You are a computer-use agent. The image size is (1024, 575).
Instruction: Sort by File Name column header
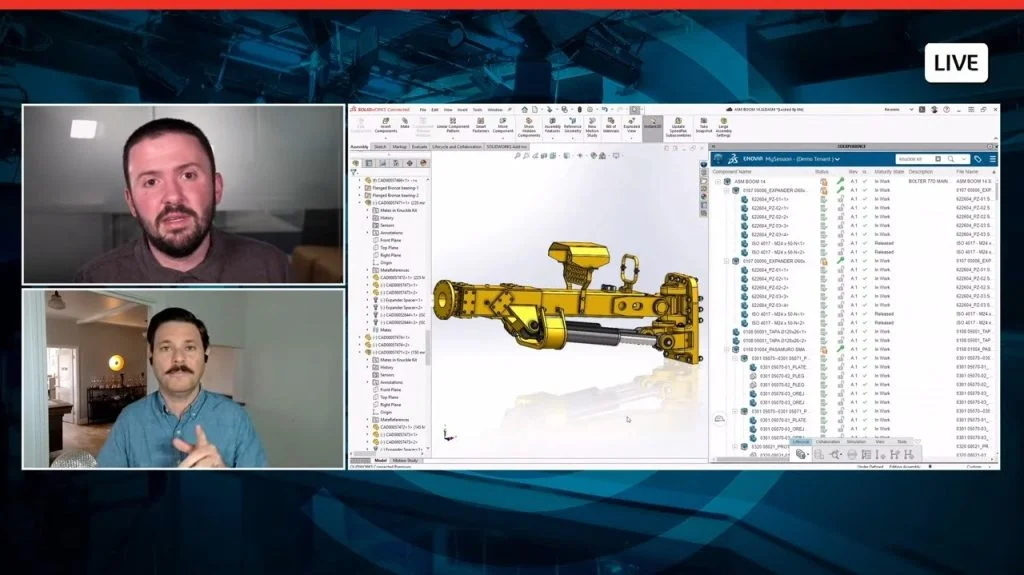pos(967,172)
